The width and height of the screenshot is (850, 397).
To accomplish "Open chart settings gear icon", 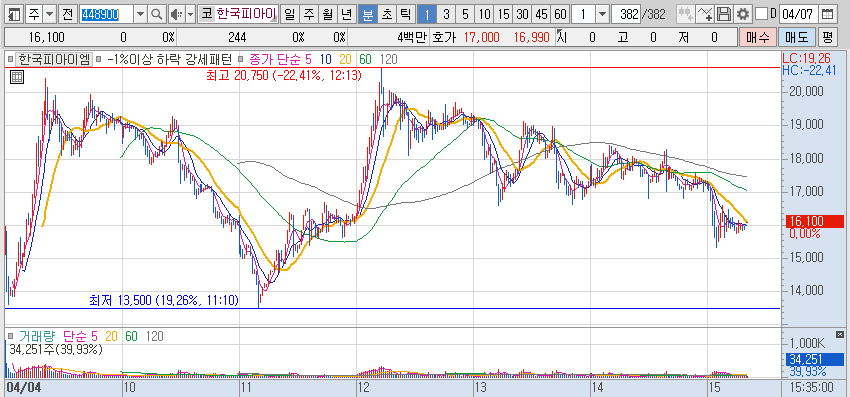I will [x=743, y=14].
